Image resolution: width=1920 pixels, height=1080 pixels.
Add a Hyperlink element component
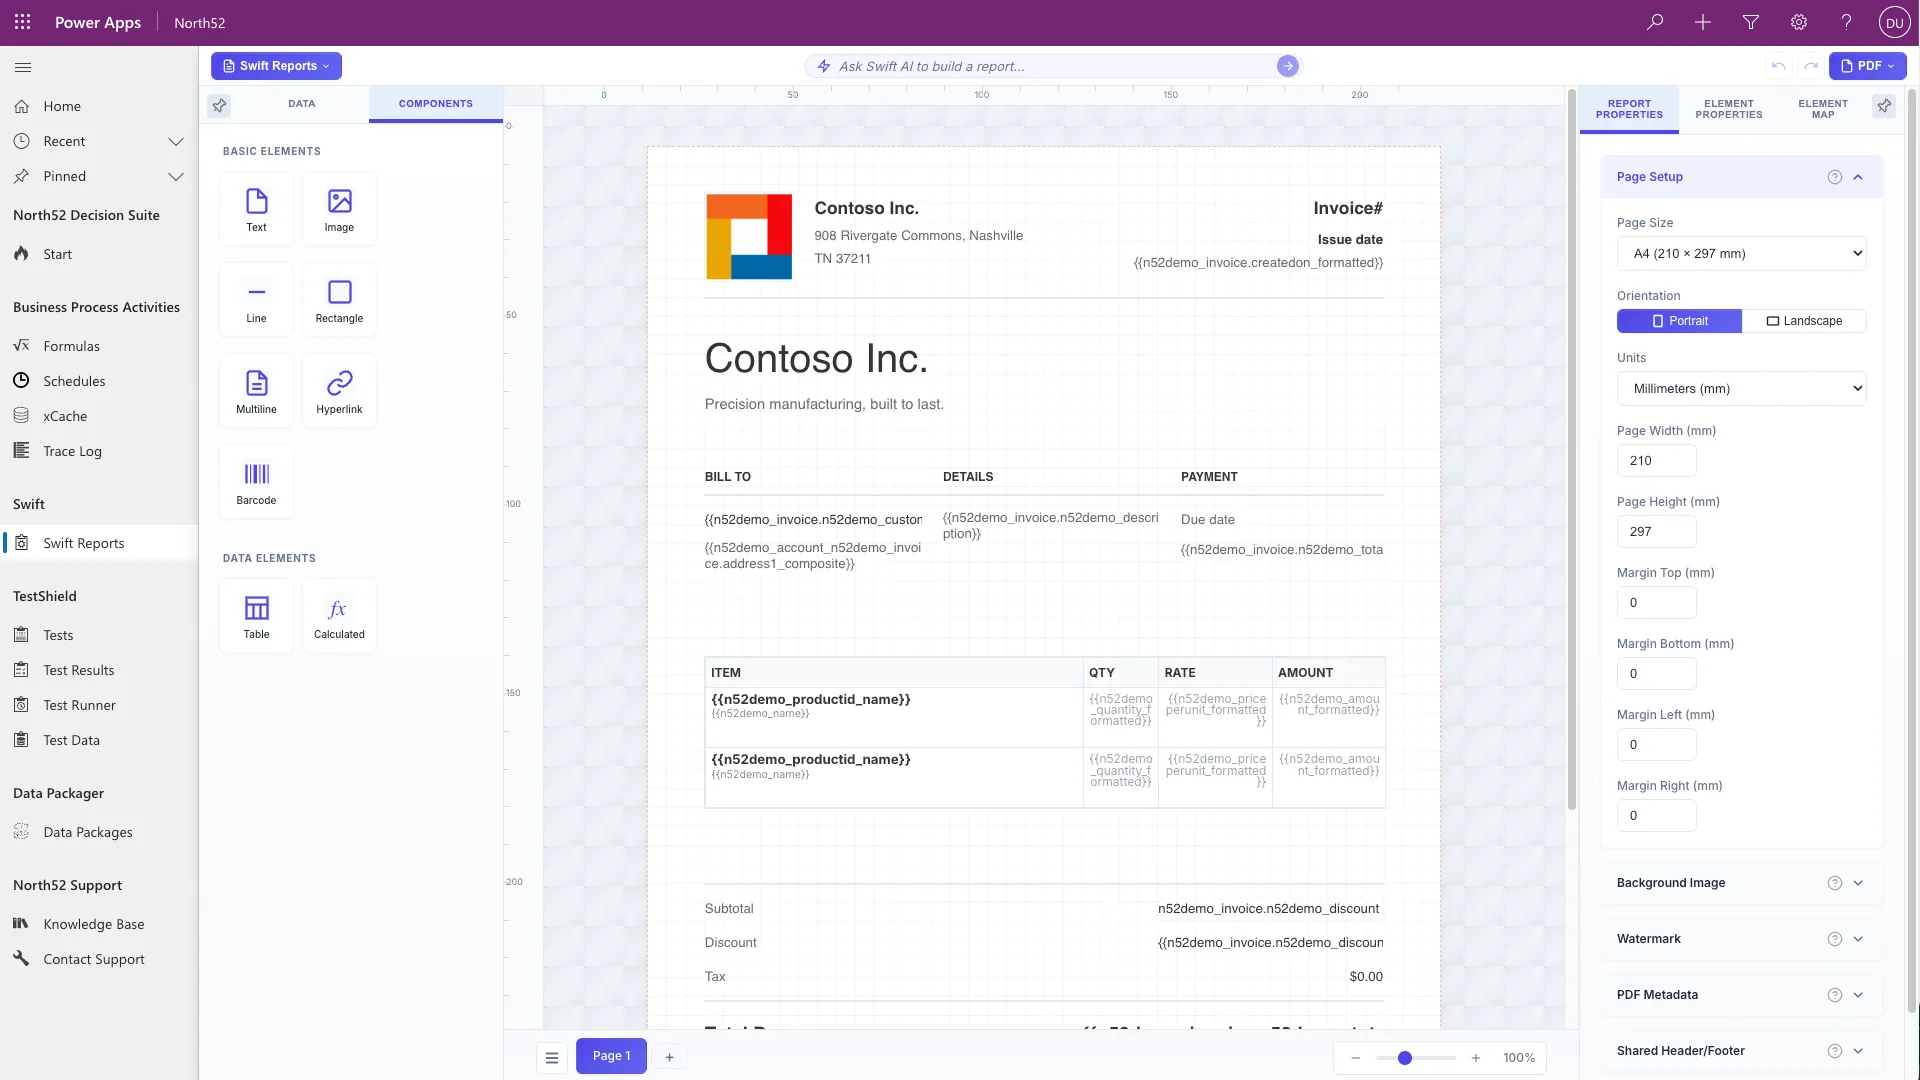click(339, 391)
